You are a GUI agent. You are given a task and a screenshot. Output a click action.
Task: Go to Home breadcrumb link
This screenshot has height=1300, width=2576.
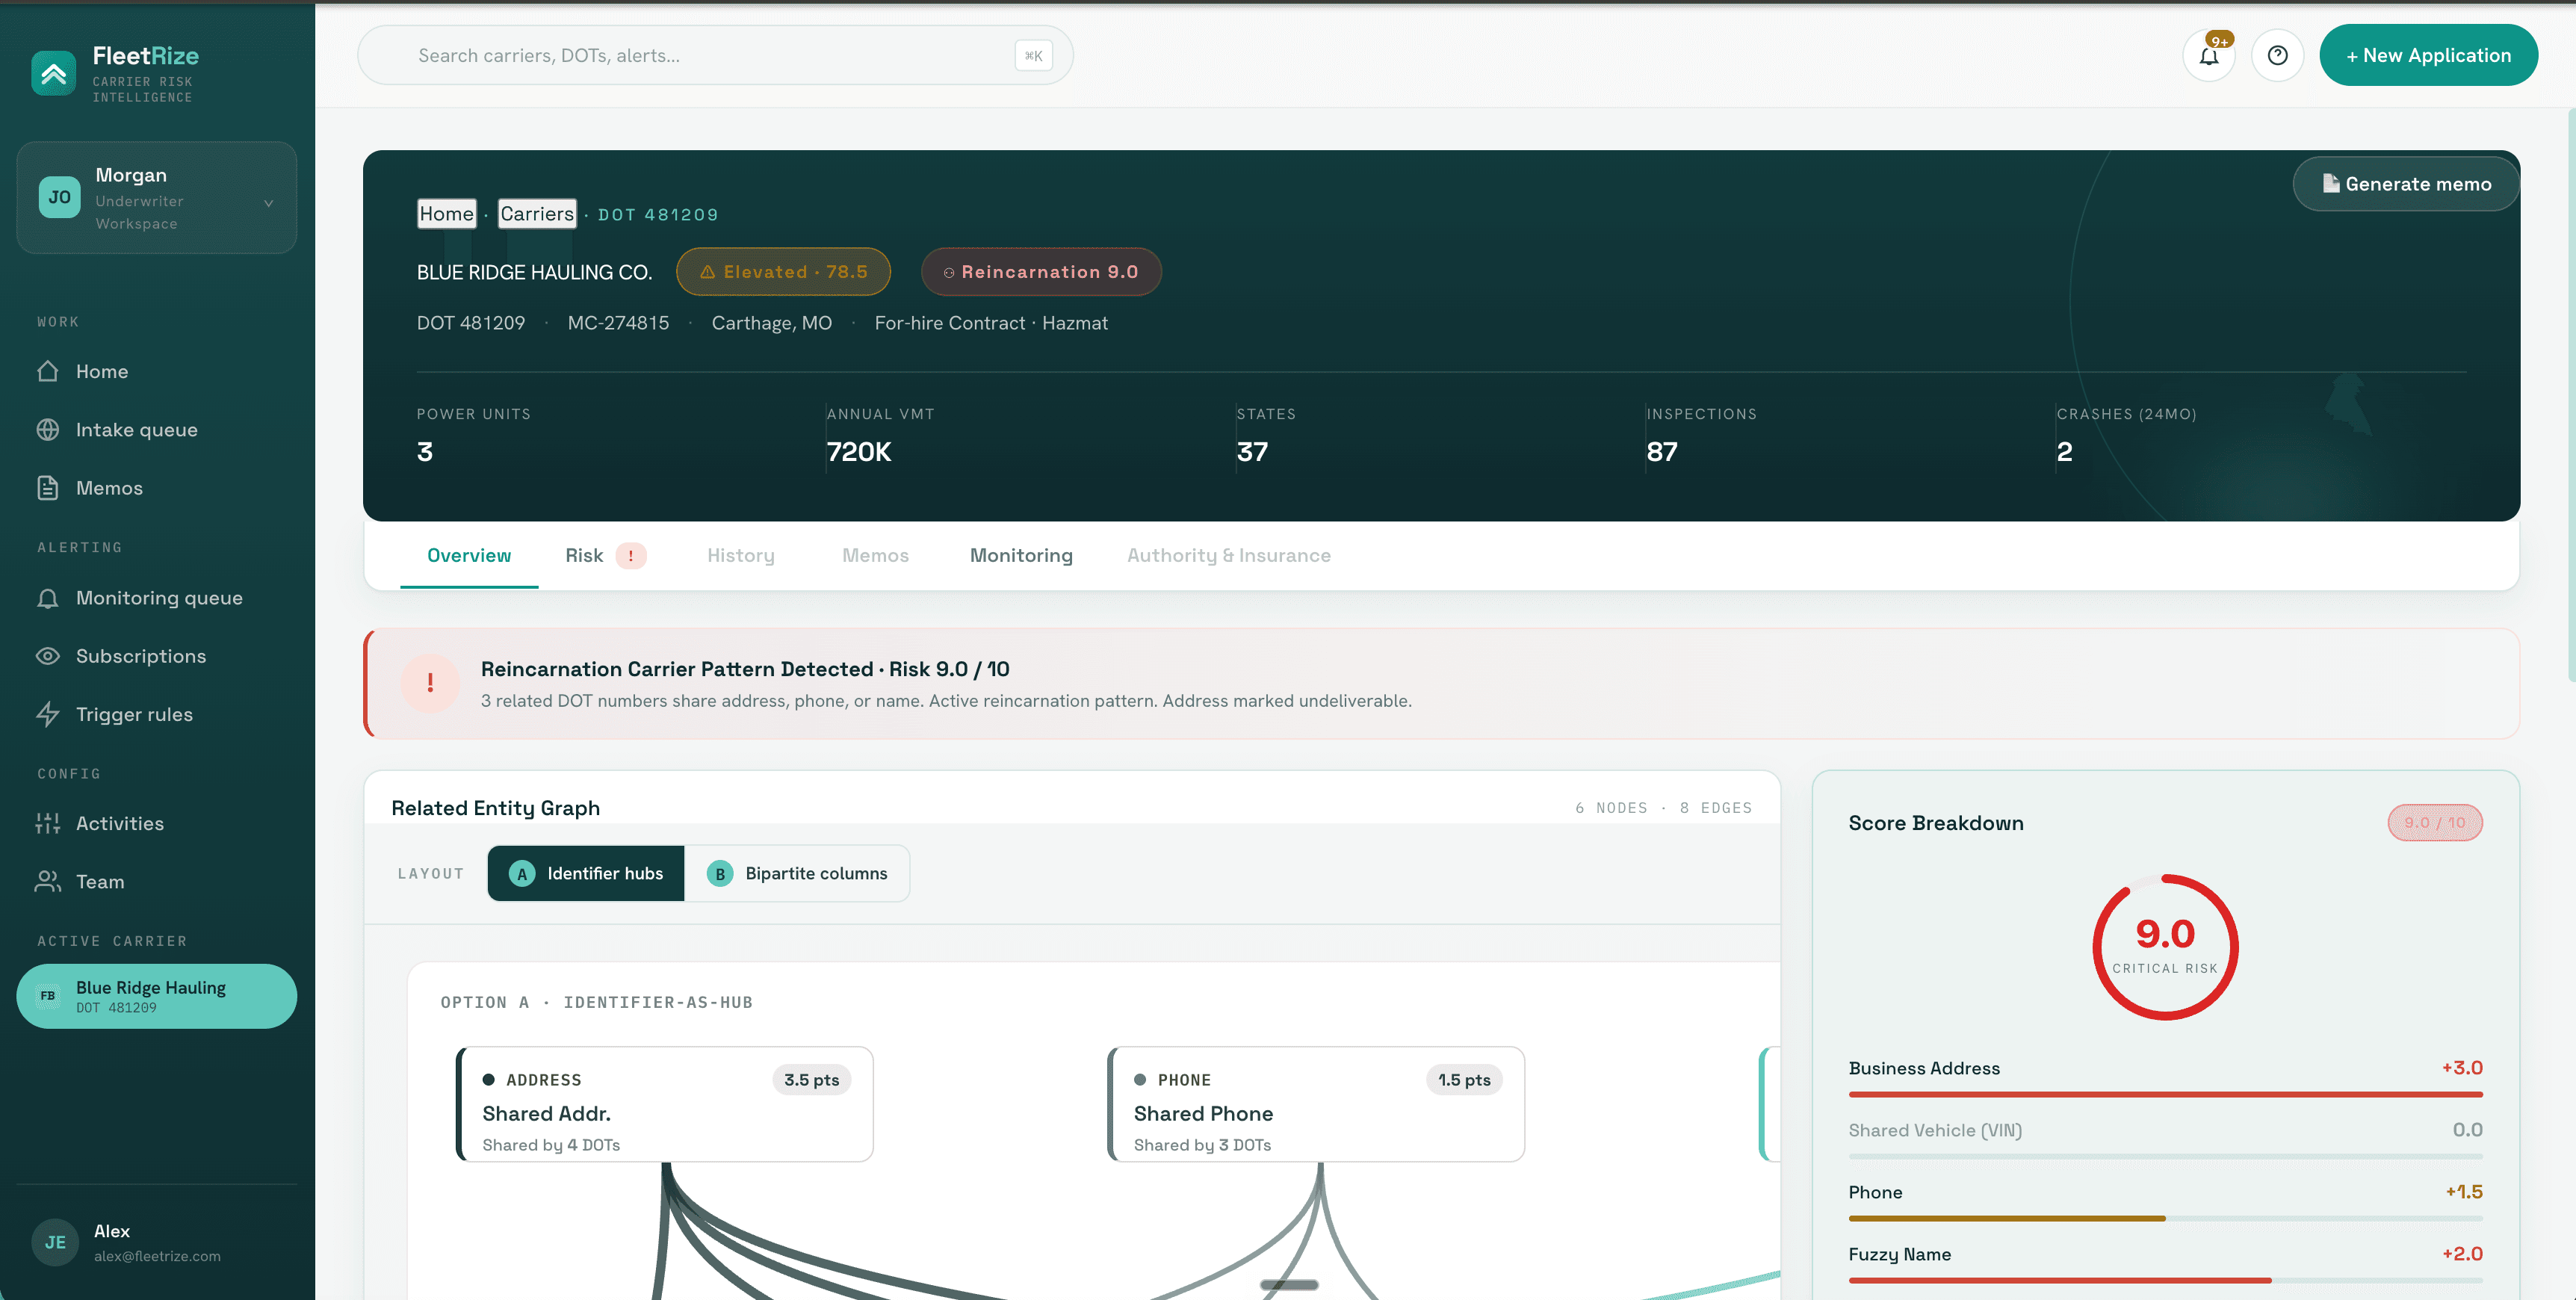tap(446, 213)
